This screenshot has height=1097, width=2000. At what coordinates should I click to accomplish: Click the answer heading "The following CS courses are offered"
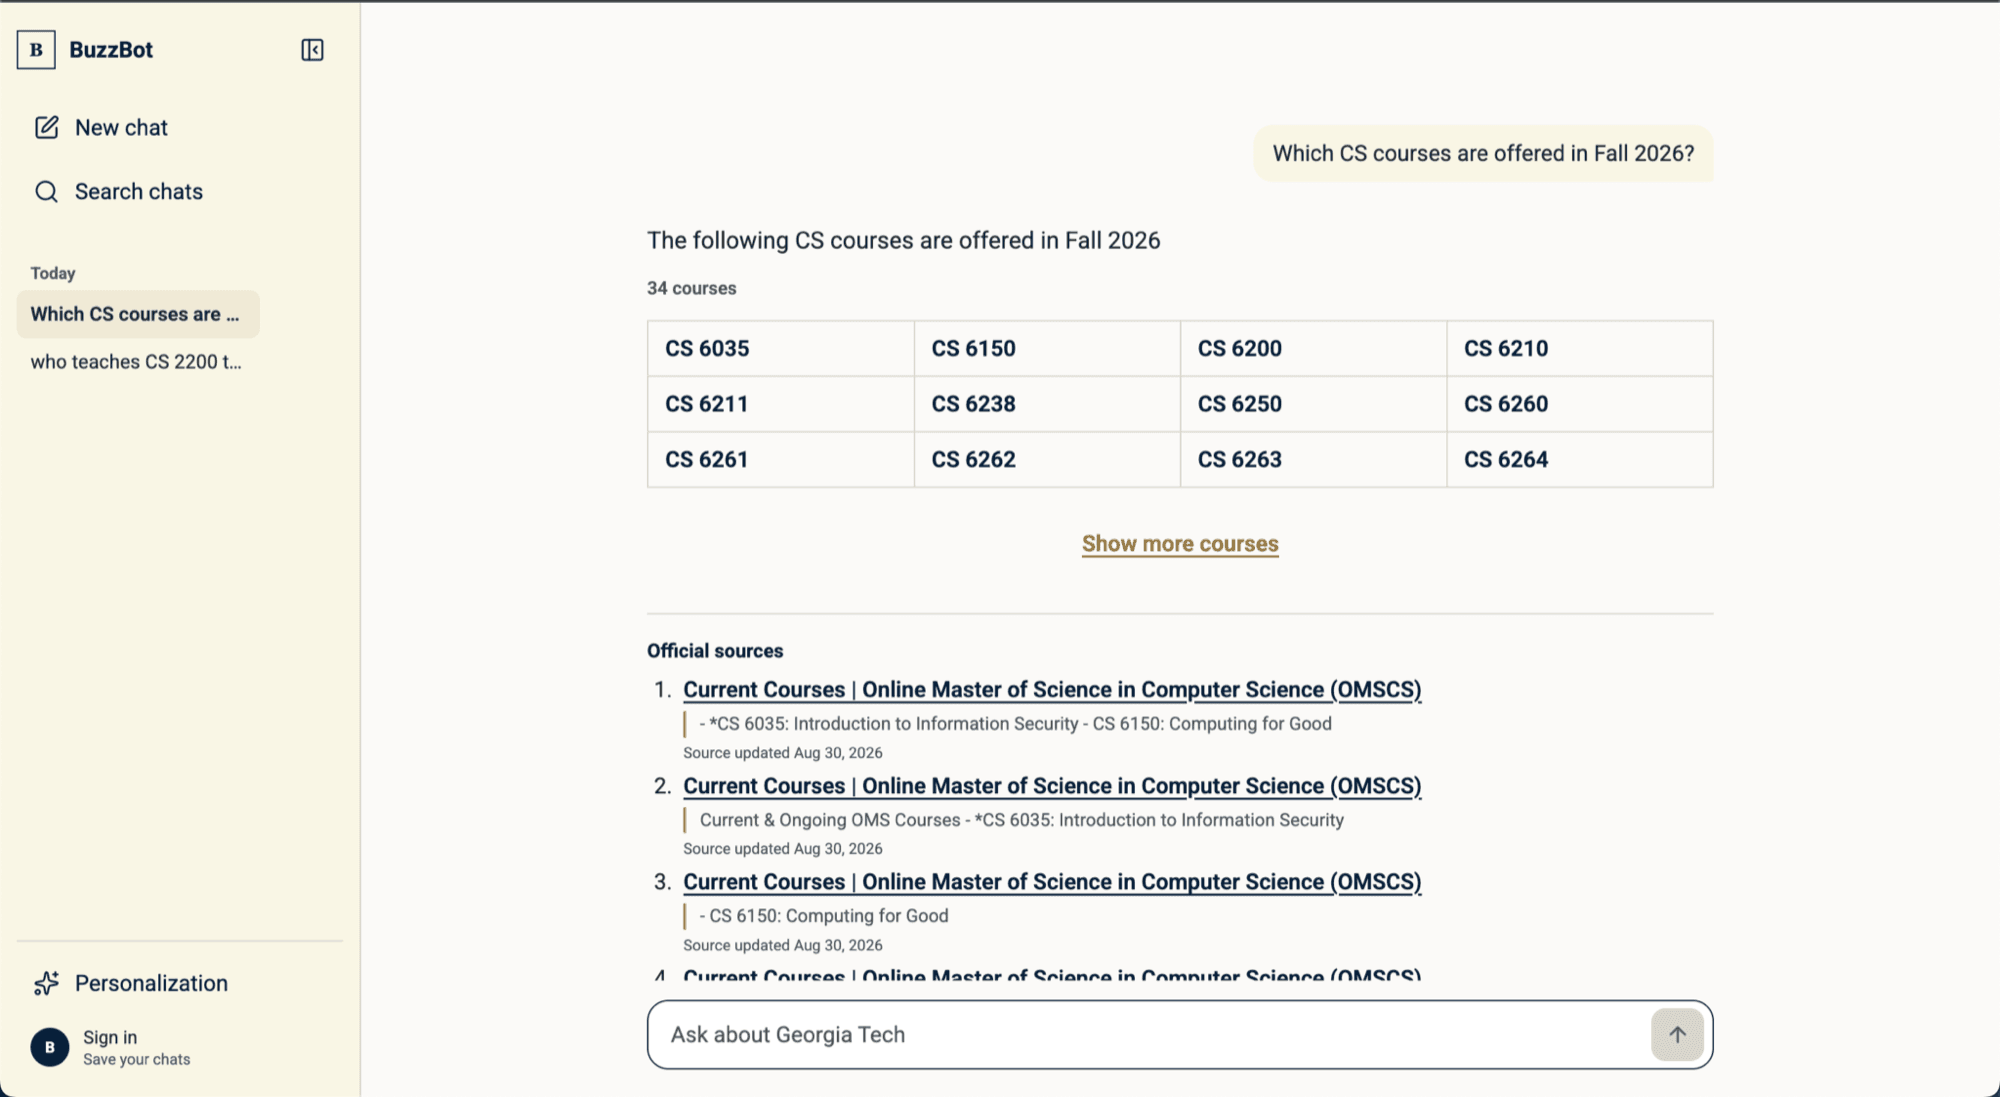(x=903, y=241)
